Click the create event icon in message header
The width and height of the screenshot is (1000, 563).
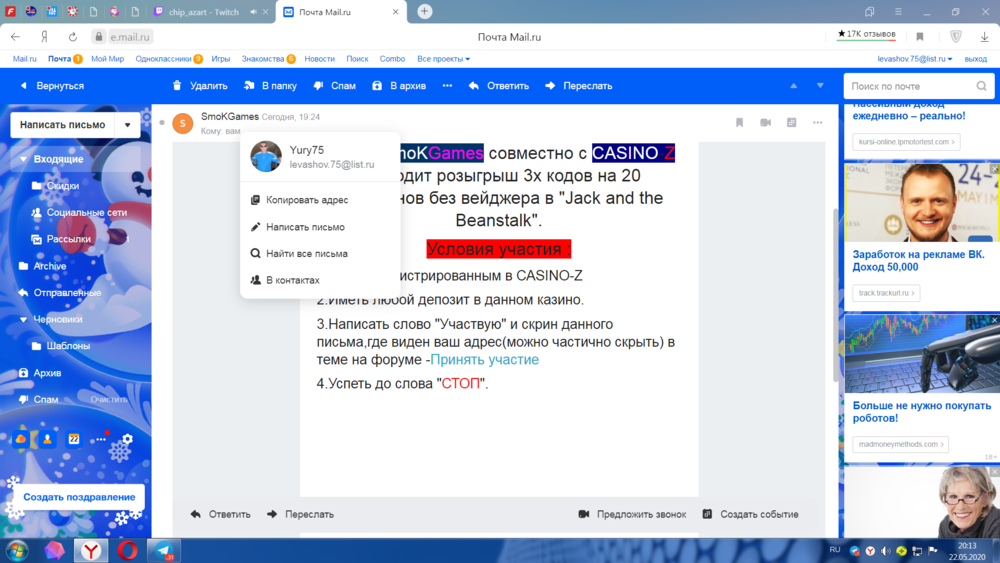coord(791,122)
